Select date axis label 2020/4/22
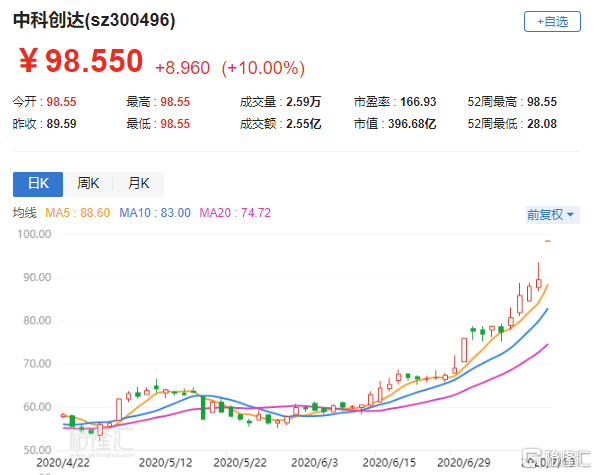The height and width of the screenshot is (475, 597). point(63,463)
